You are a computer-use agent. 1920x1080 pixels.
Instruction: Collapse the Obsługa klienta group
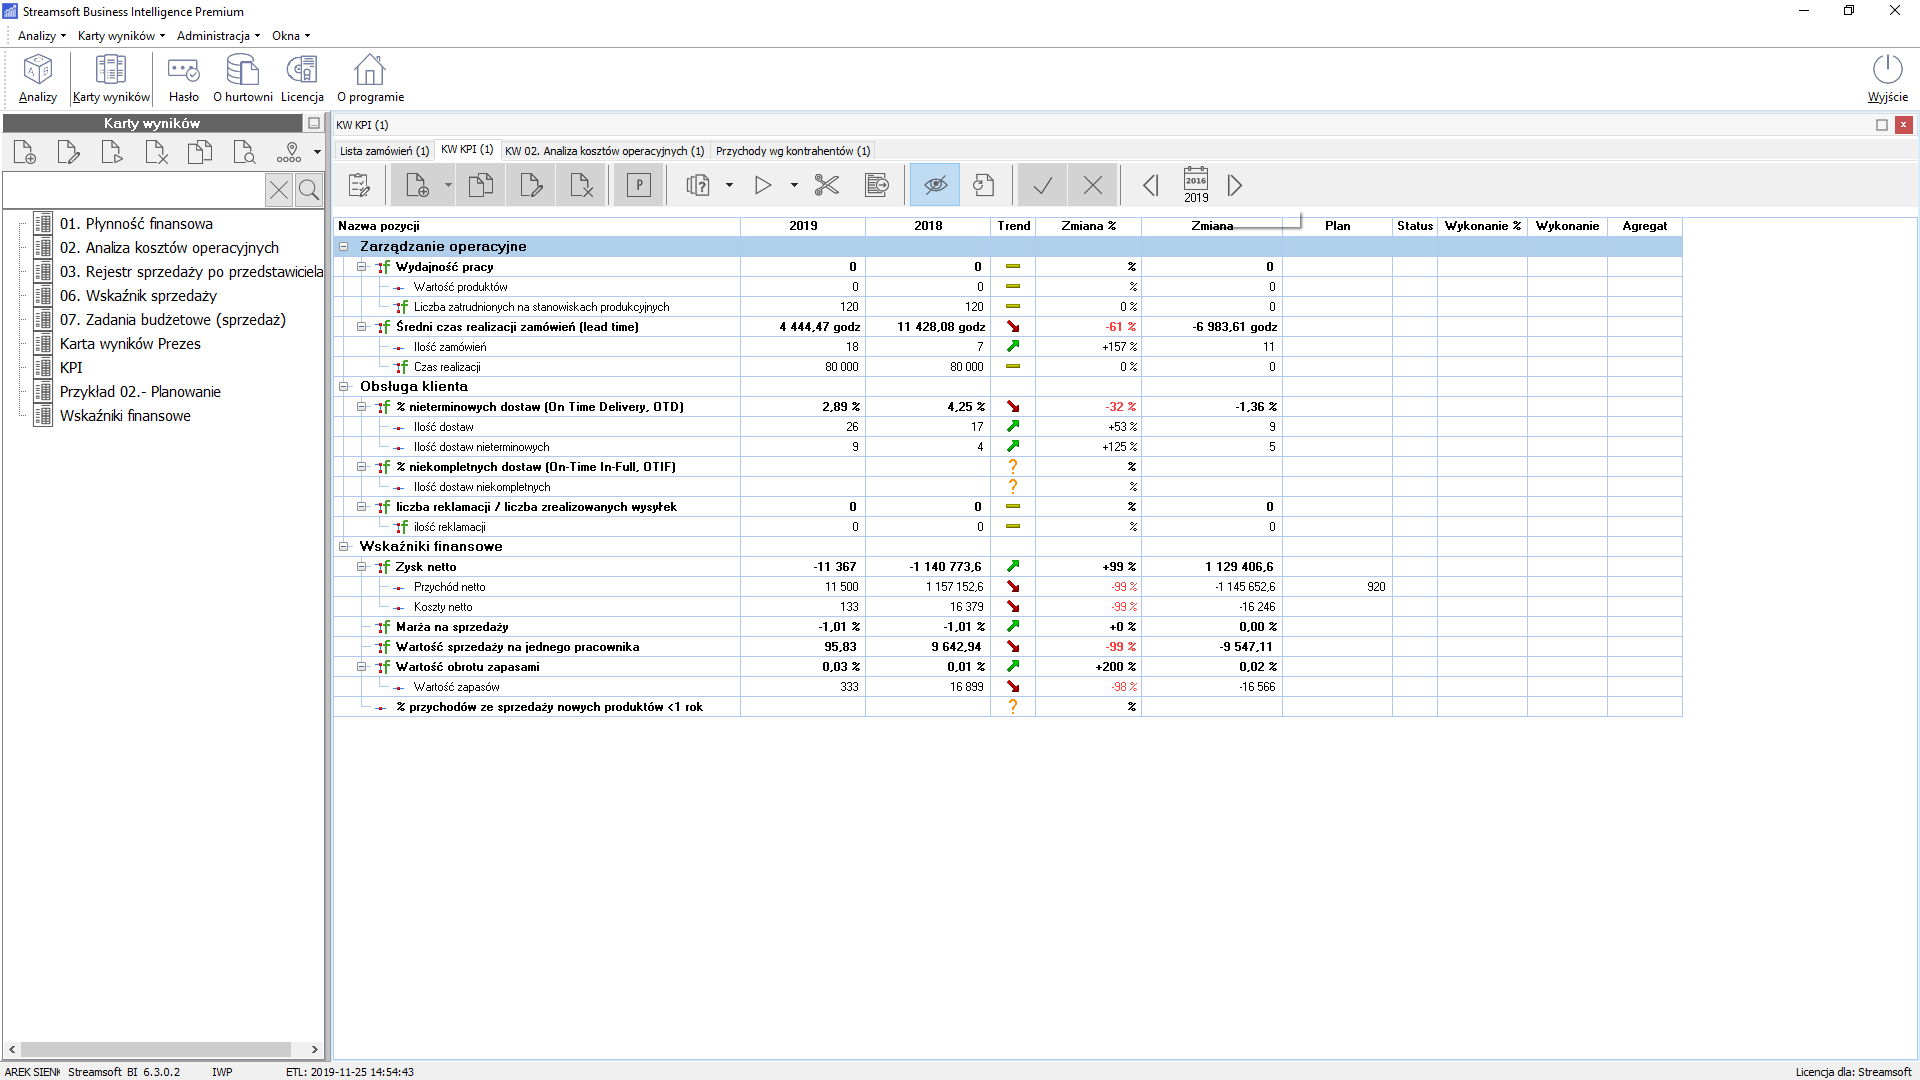click(343, 386)
